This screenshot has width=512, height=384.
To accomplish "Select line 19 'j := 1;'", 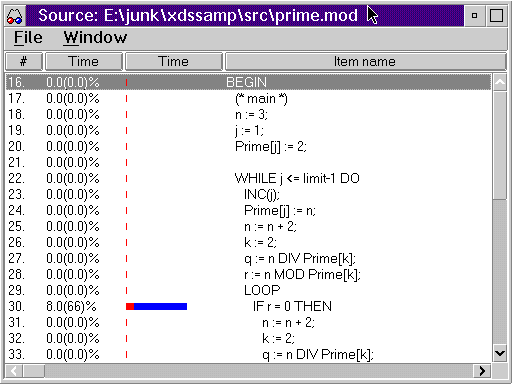I will (248, 130).
